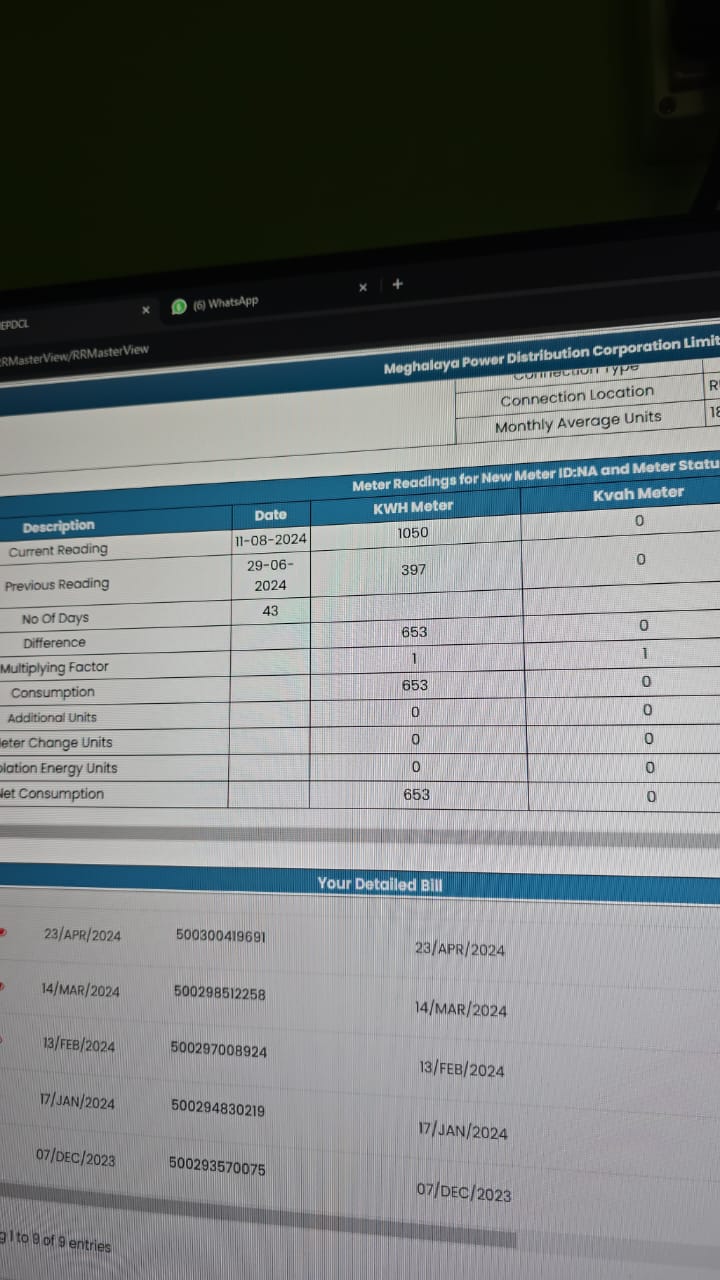
Task: Select bill number 500297008924
Action: (x=219, y=1050)
